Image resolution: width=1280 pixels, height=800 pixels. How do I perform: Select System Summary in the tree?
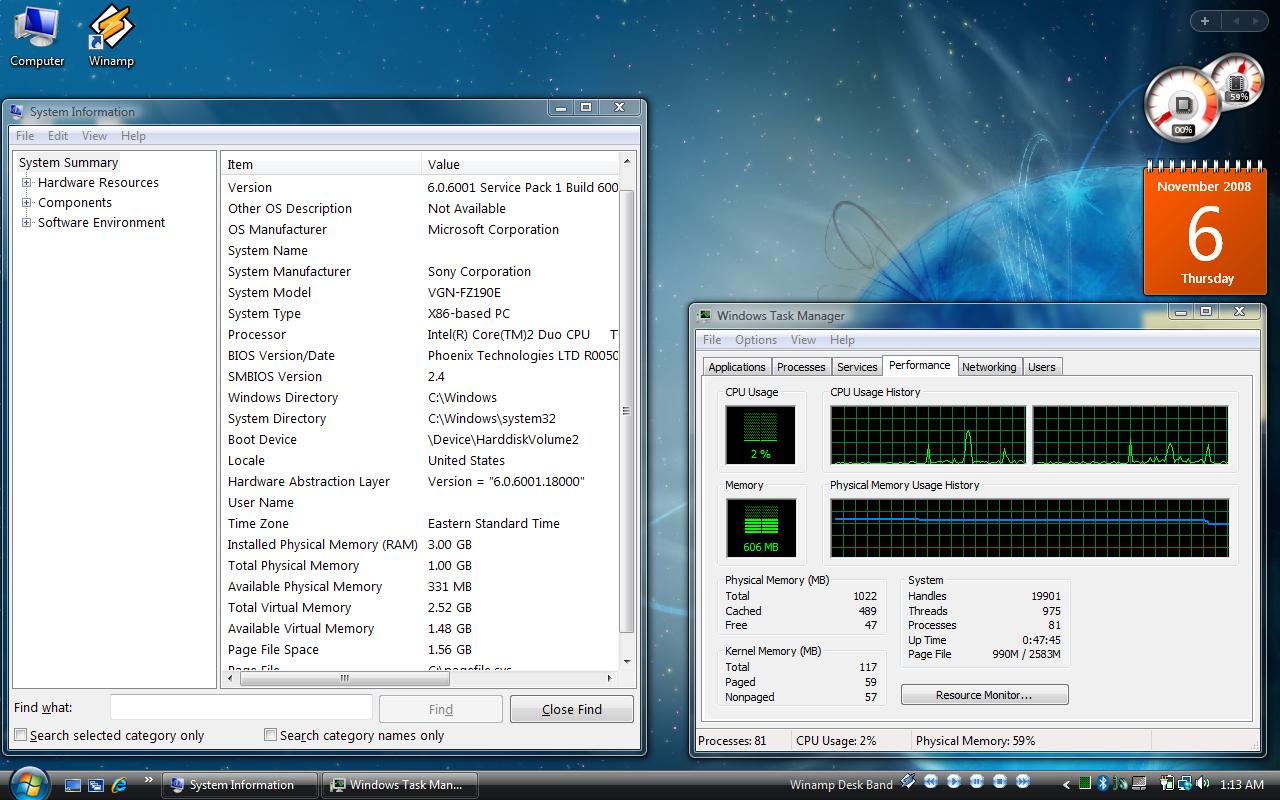click(x=68, y=163)
